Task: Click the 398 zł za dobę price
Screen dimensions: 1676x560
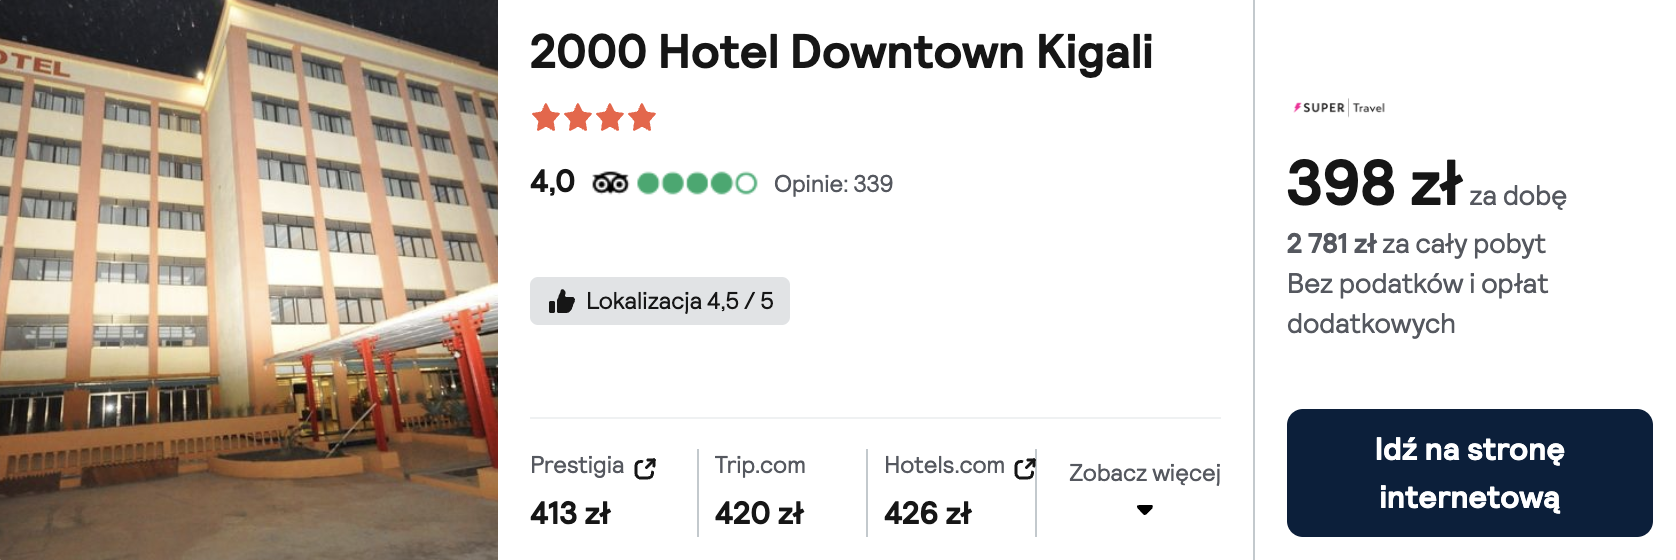Action: click(1426, 185)
